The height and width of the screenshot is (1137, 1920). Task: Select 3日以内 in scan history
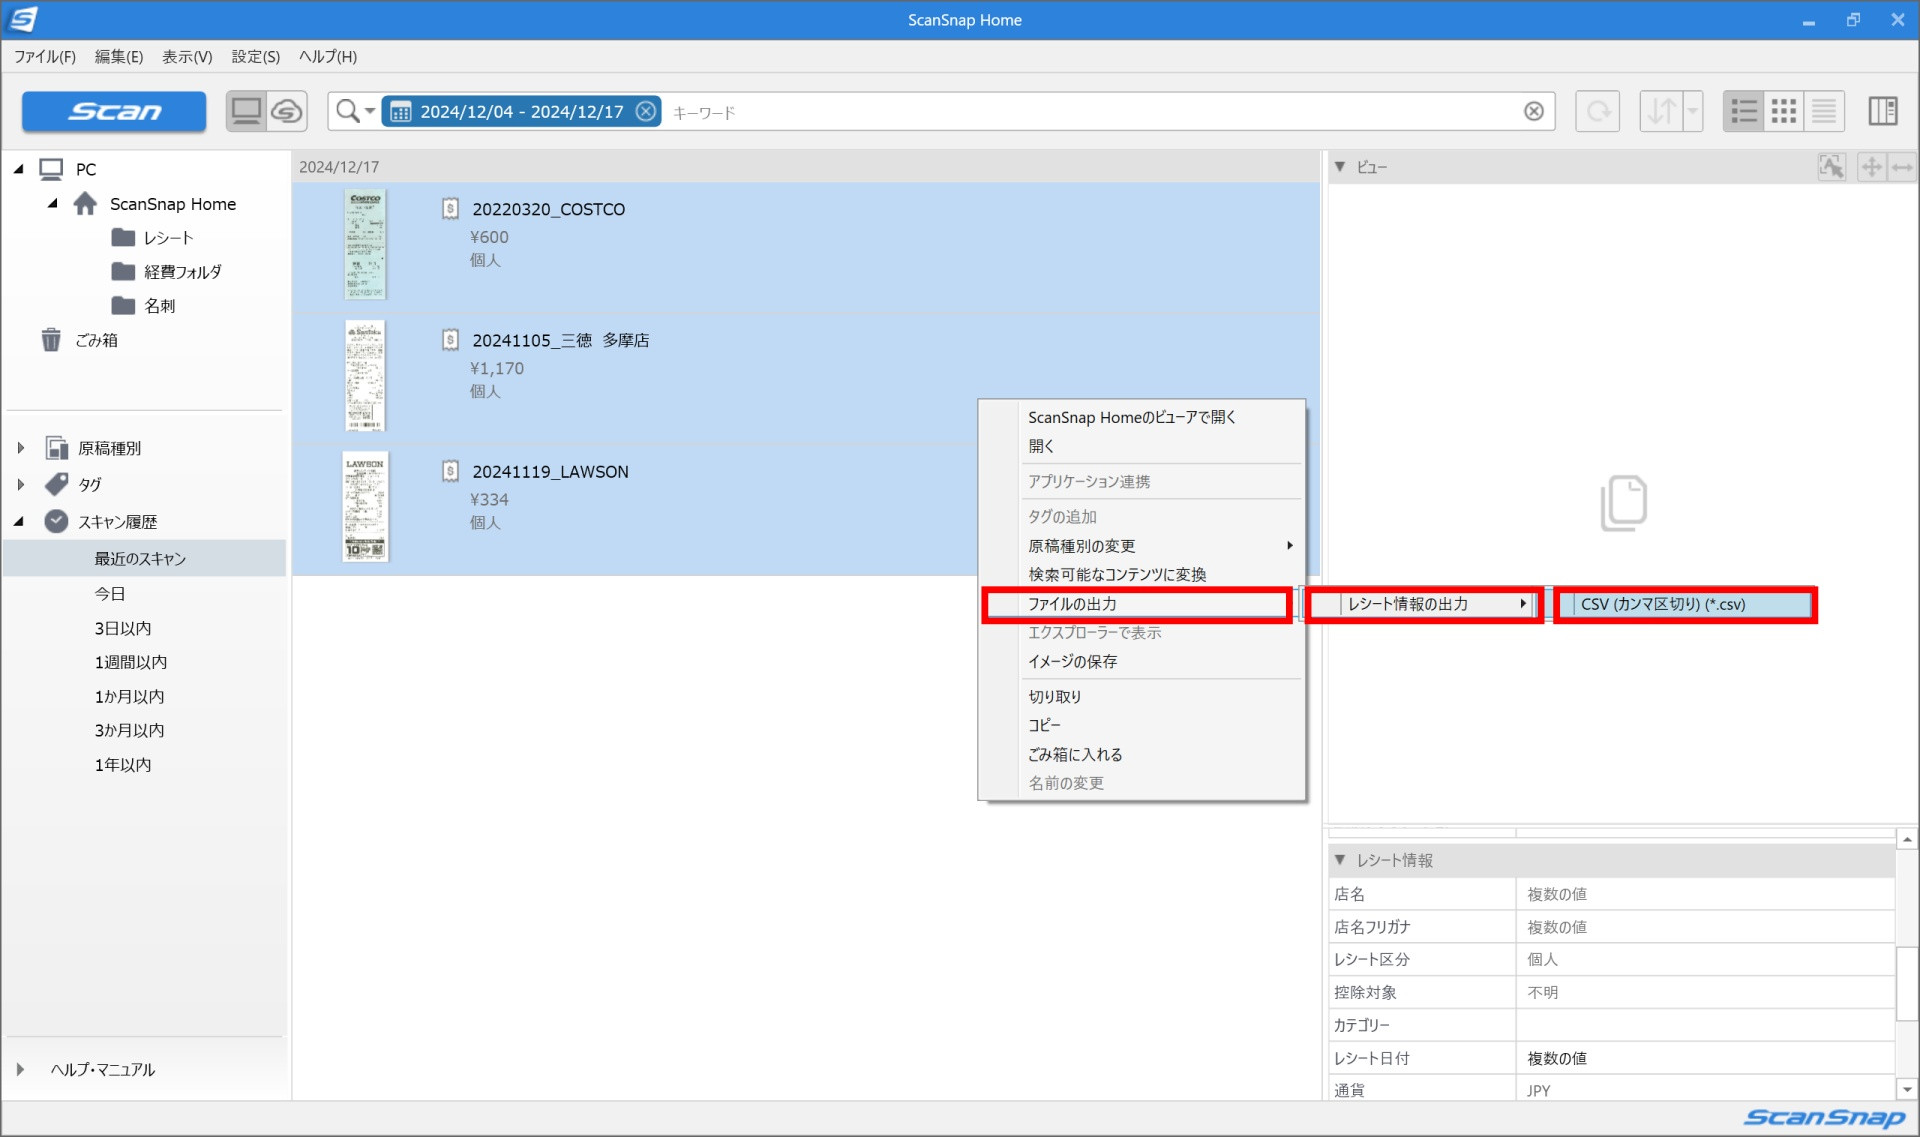[123, 628]
